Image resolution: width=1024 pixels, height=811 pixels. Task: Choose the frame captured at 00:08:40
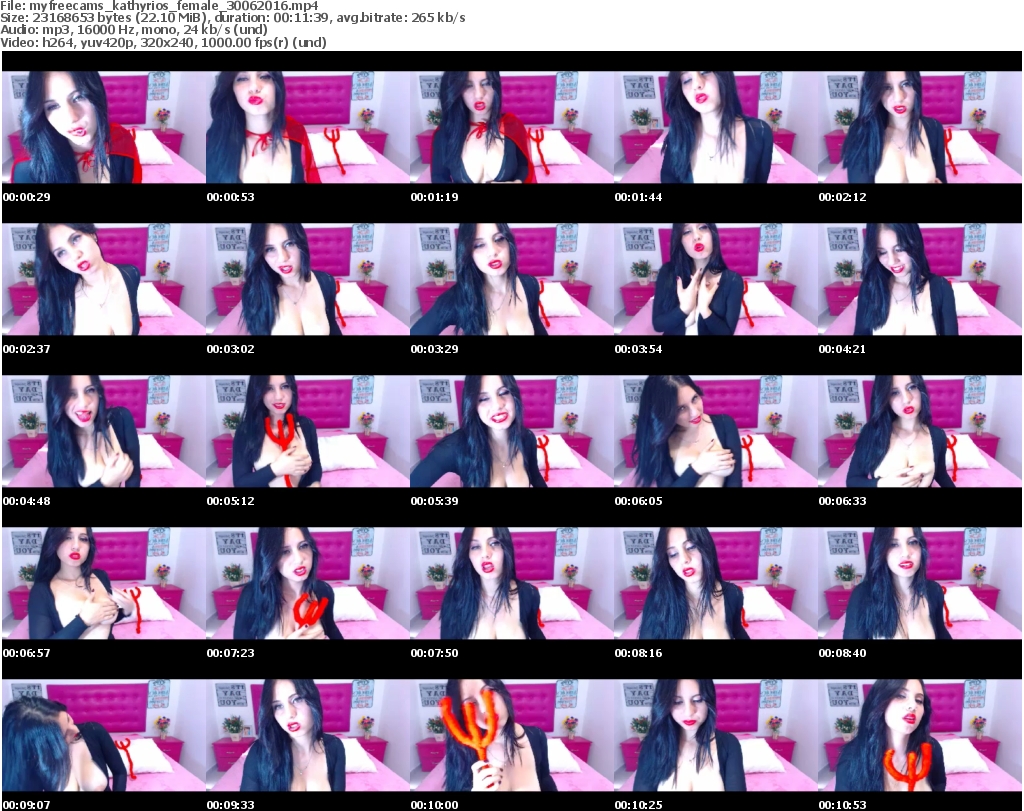tap(920, 583)
